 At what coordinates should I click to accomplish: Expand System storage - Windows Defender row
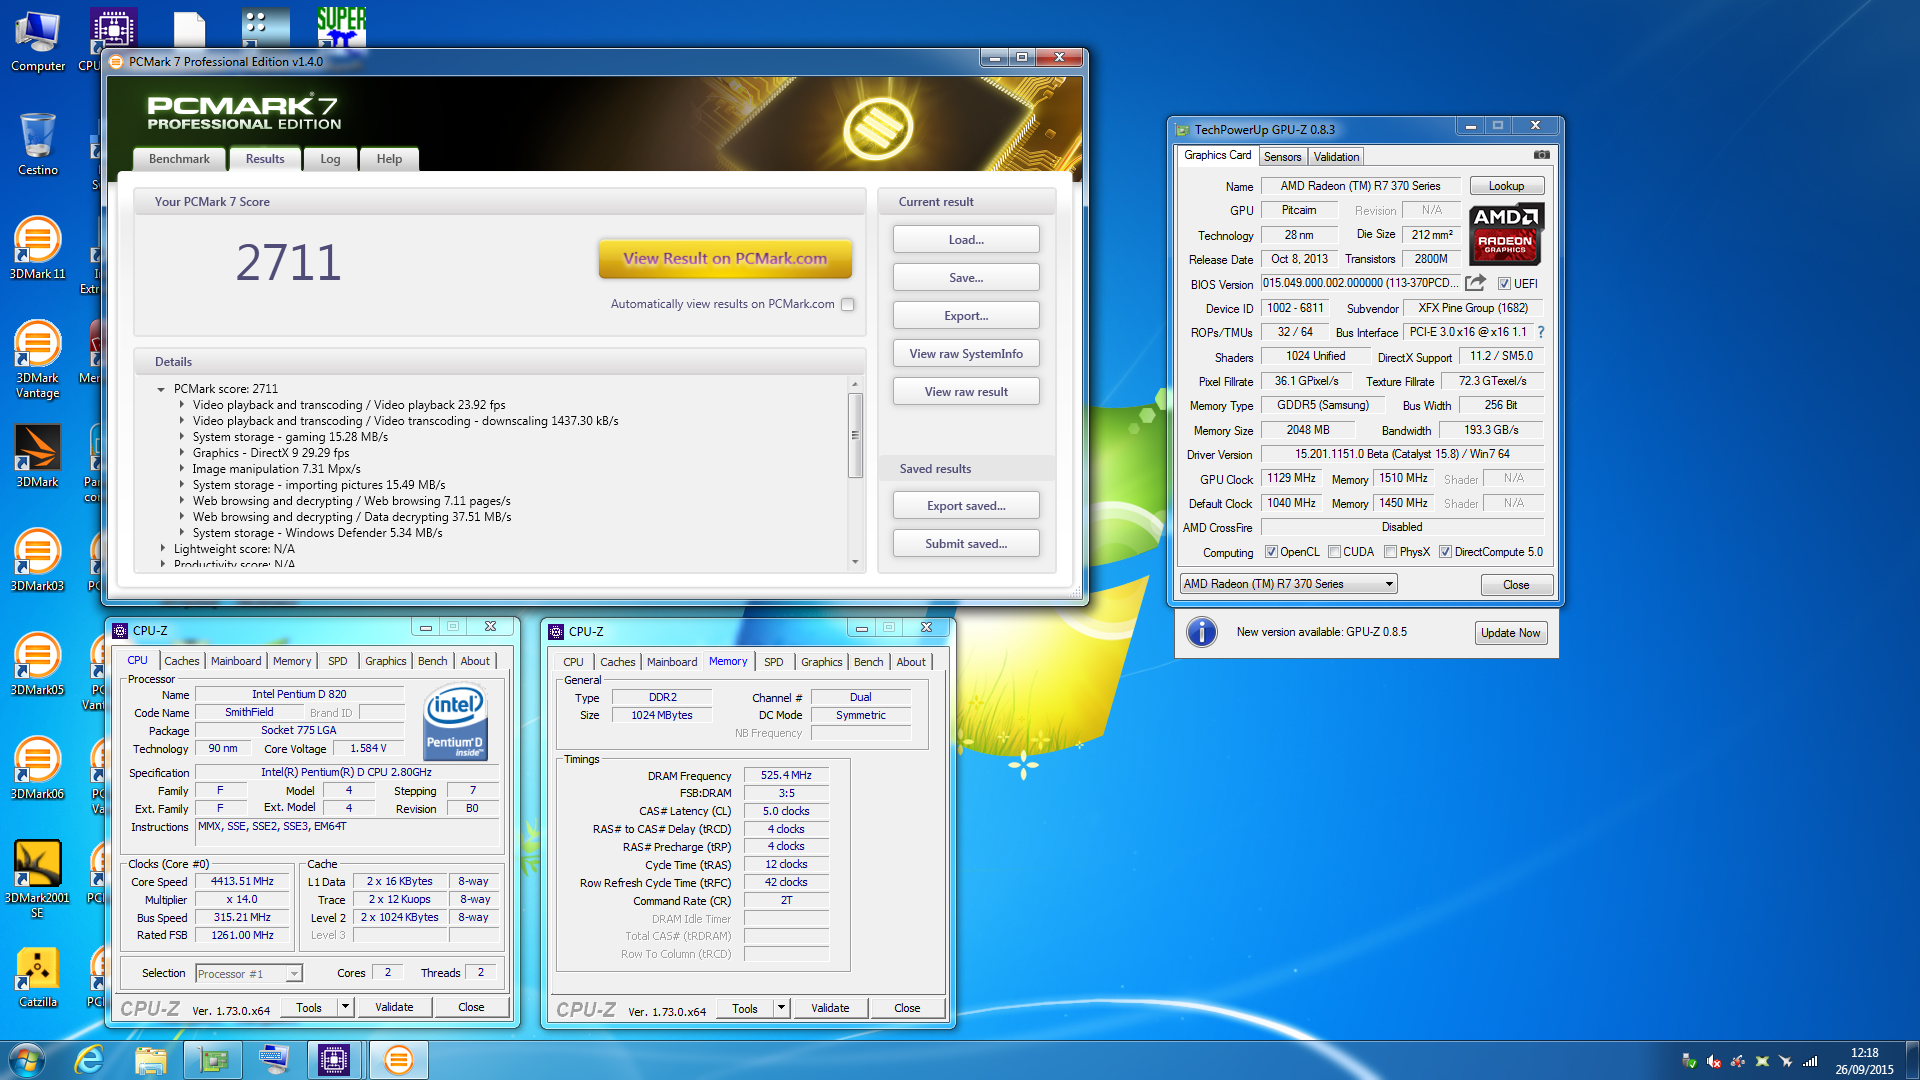(182, 533)
